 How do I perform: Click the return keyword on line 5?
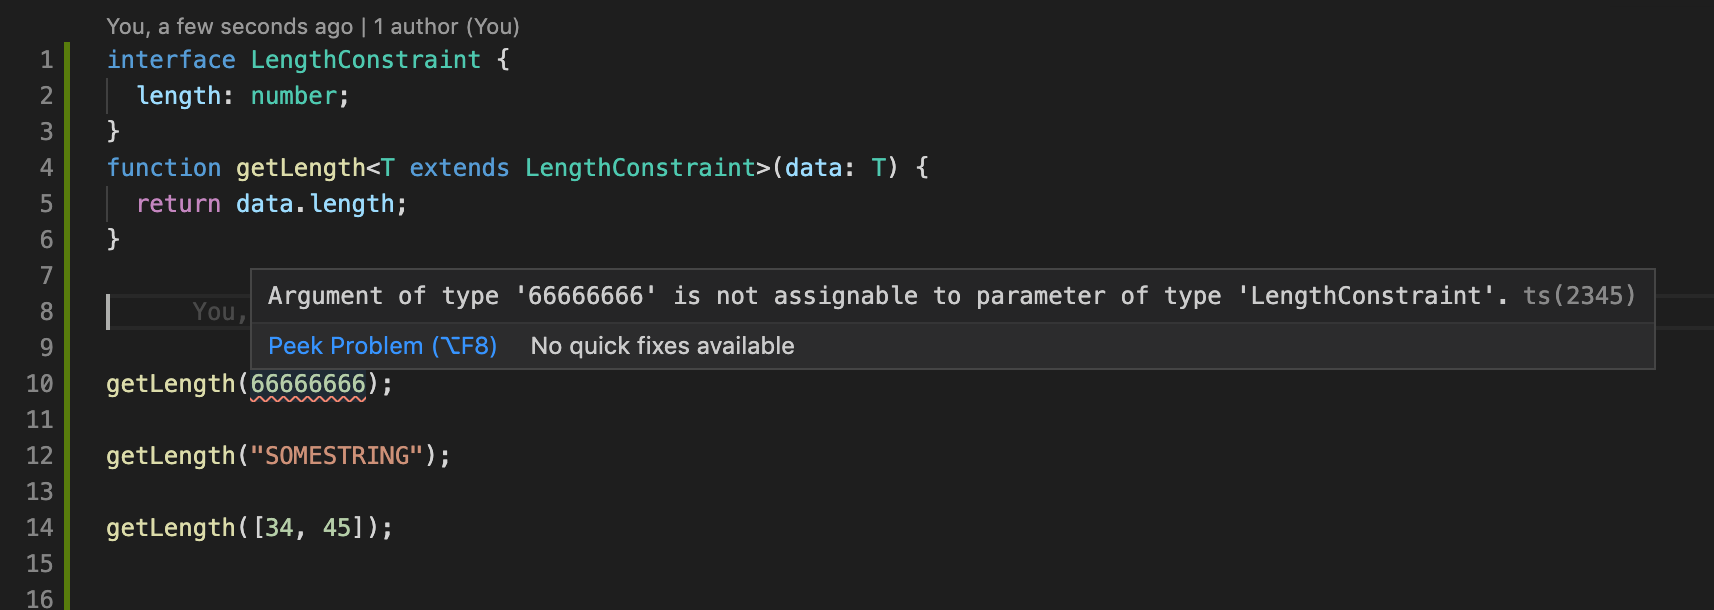(177, 203)
